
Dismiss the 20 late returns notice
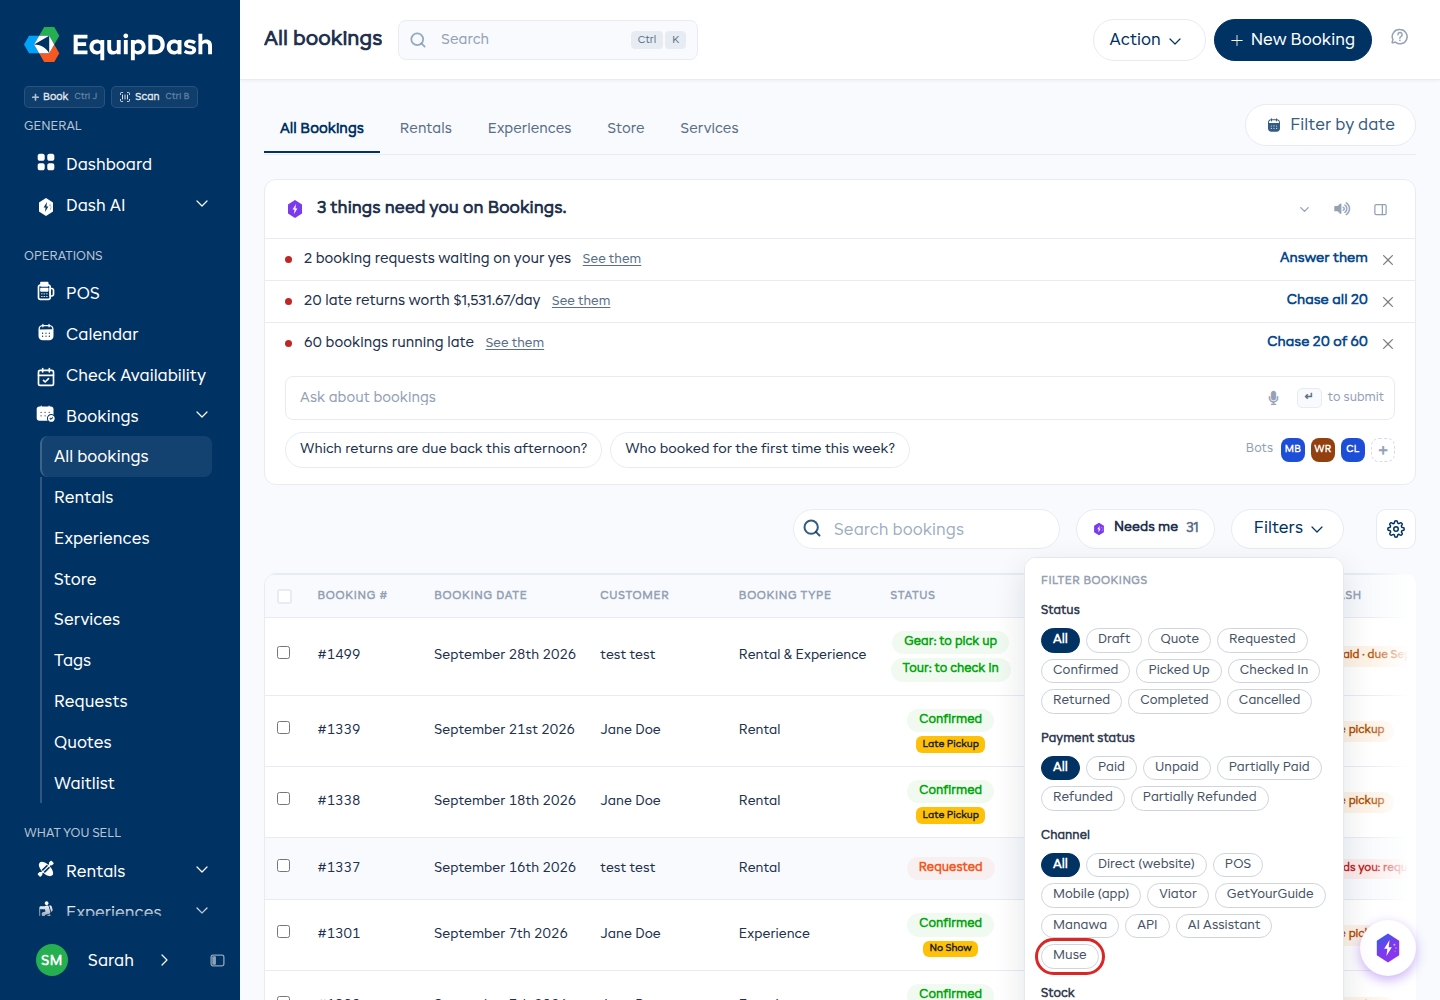[1388, 301]
